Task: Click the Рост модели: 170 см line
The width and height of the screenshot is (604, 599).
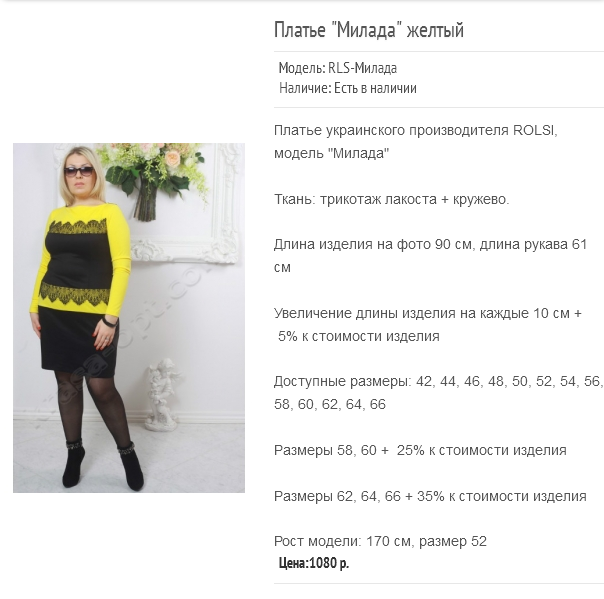Action: (380, 542)
